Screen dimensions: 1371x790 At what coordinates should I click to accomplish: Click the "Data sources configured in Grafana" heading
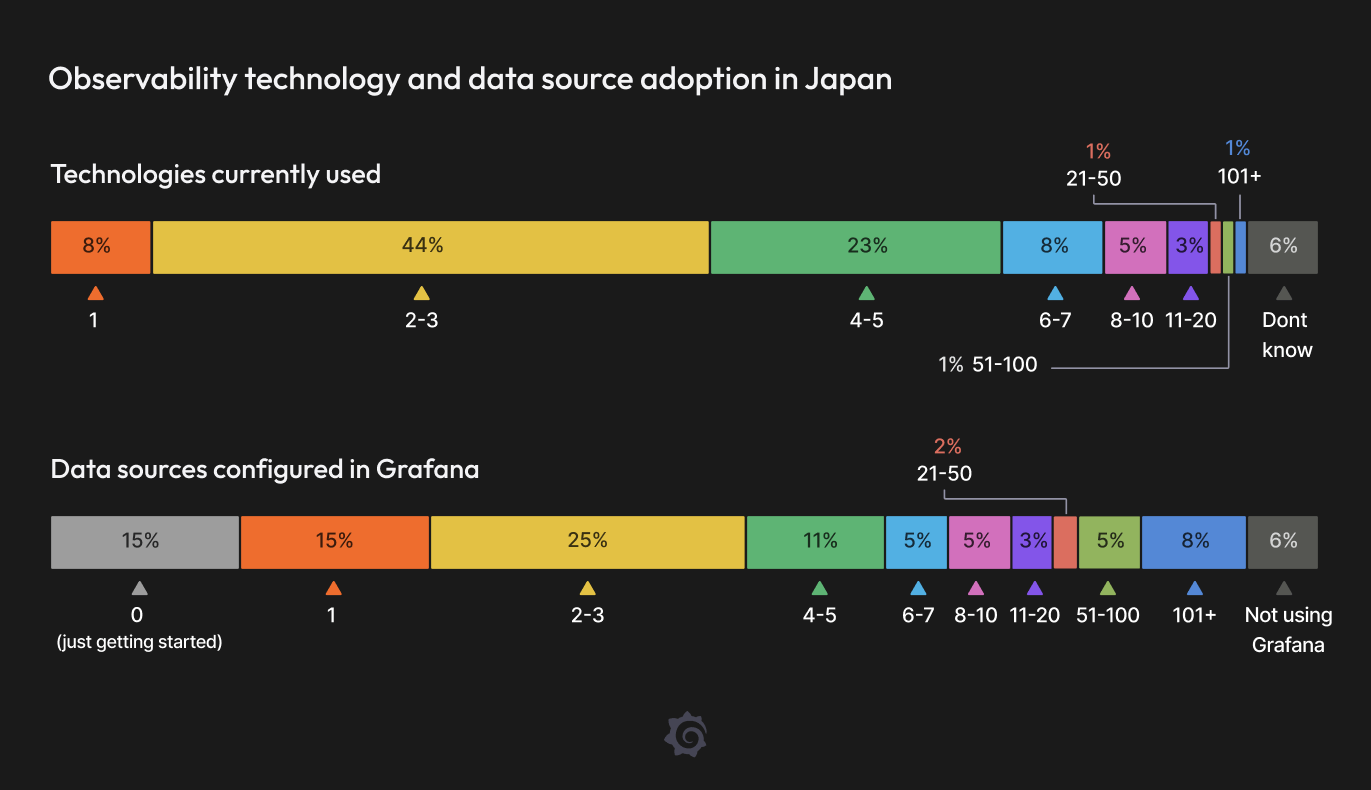[265, 469]
